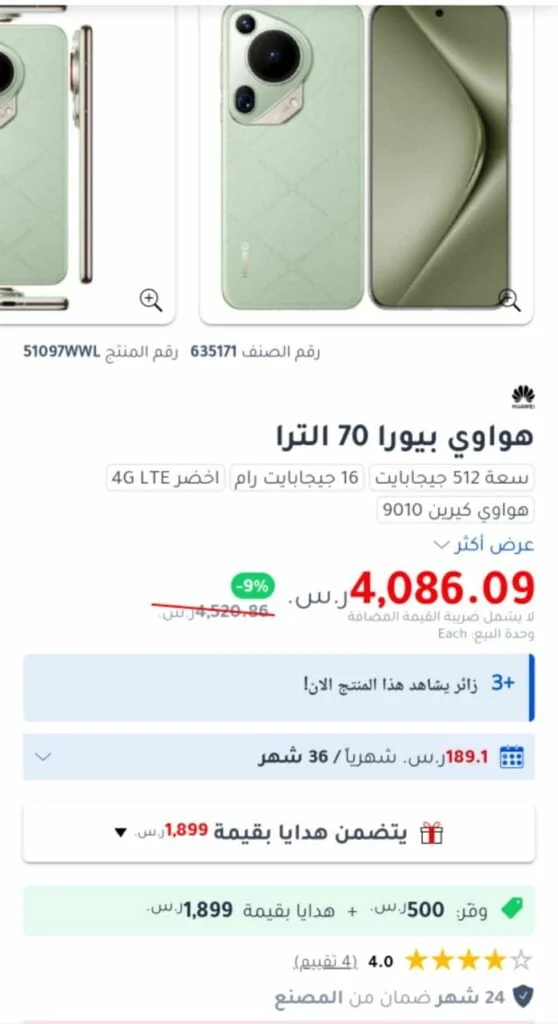The width and height of the screenshot is (558, 1024).
Task: Tap the Huawei brand logo
Action: (523, 396)
